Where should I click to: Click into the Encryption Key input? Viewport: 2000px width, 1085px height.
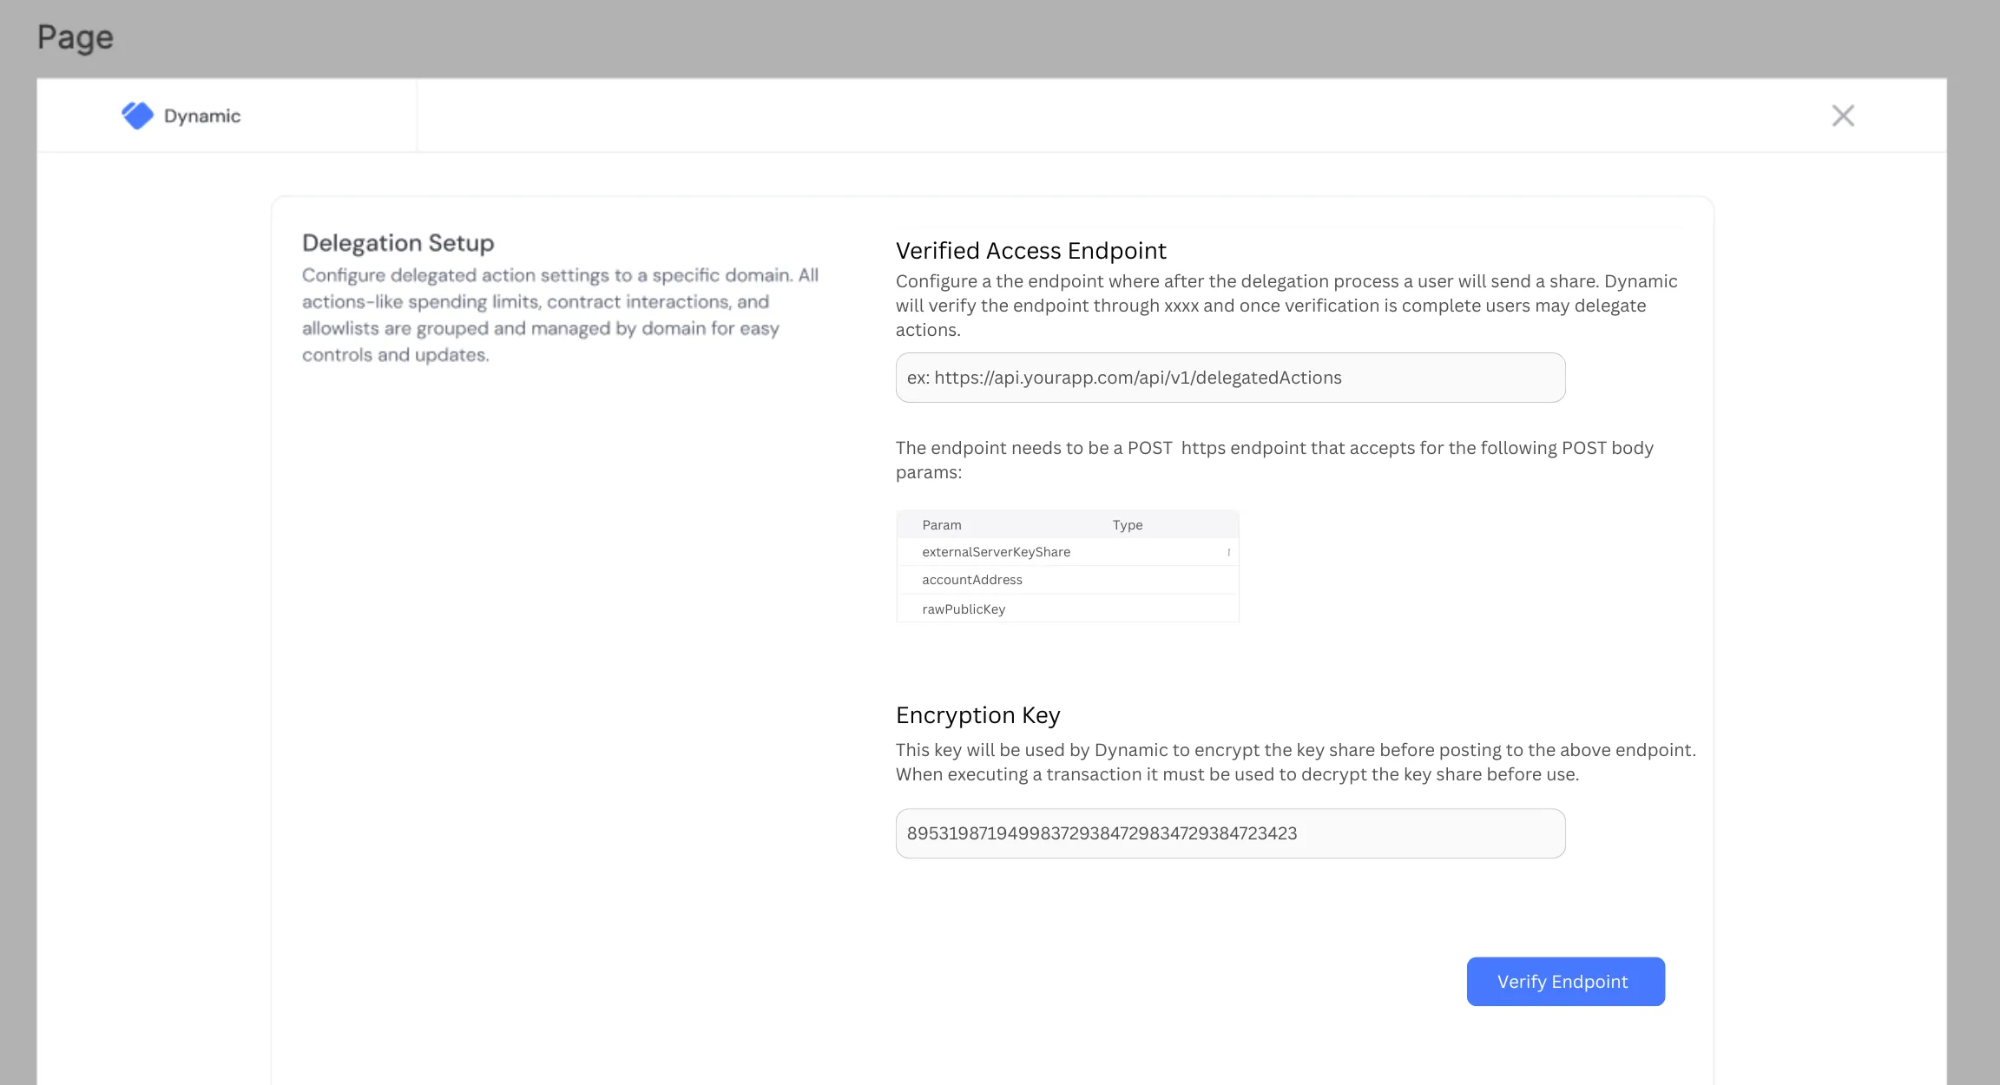click(x=1229, y=834)
